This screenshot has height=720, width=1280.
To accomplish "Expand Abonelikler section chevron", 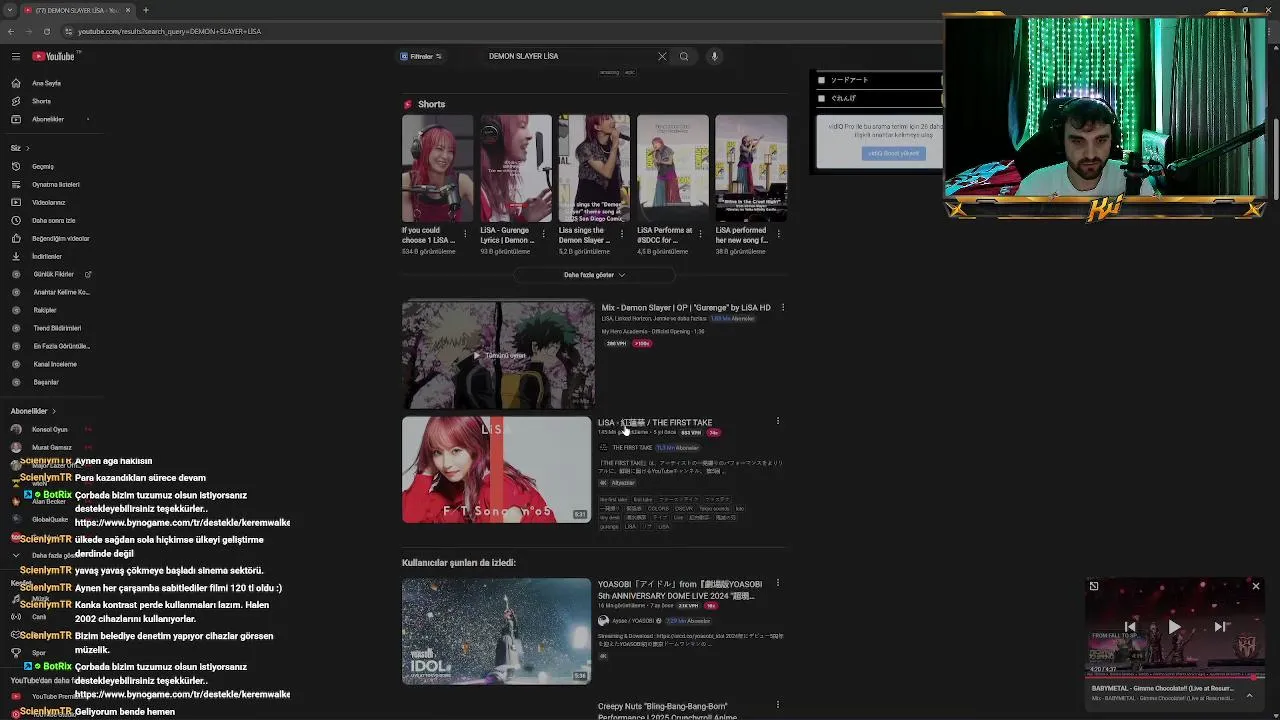I will pos(54,411).
